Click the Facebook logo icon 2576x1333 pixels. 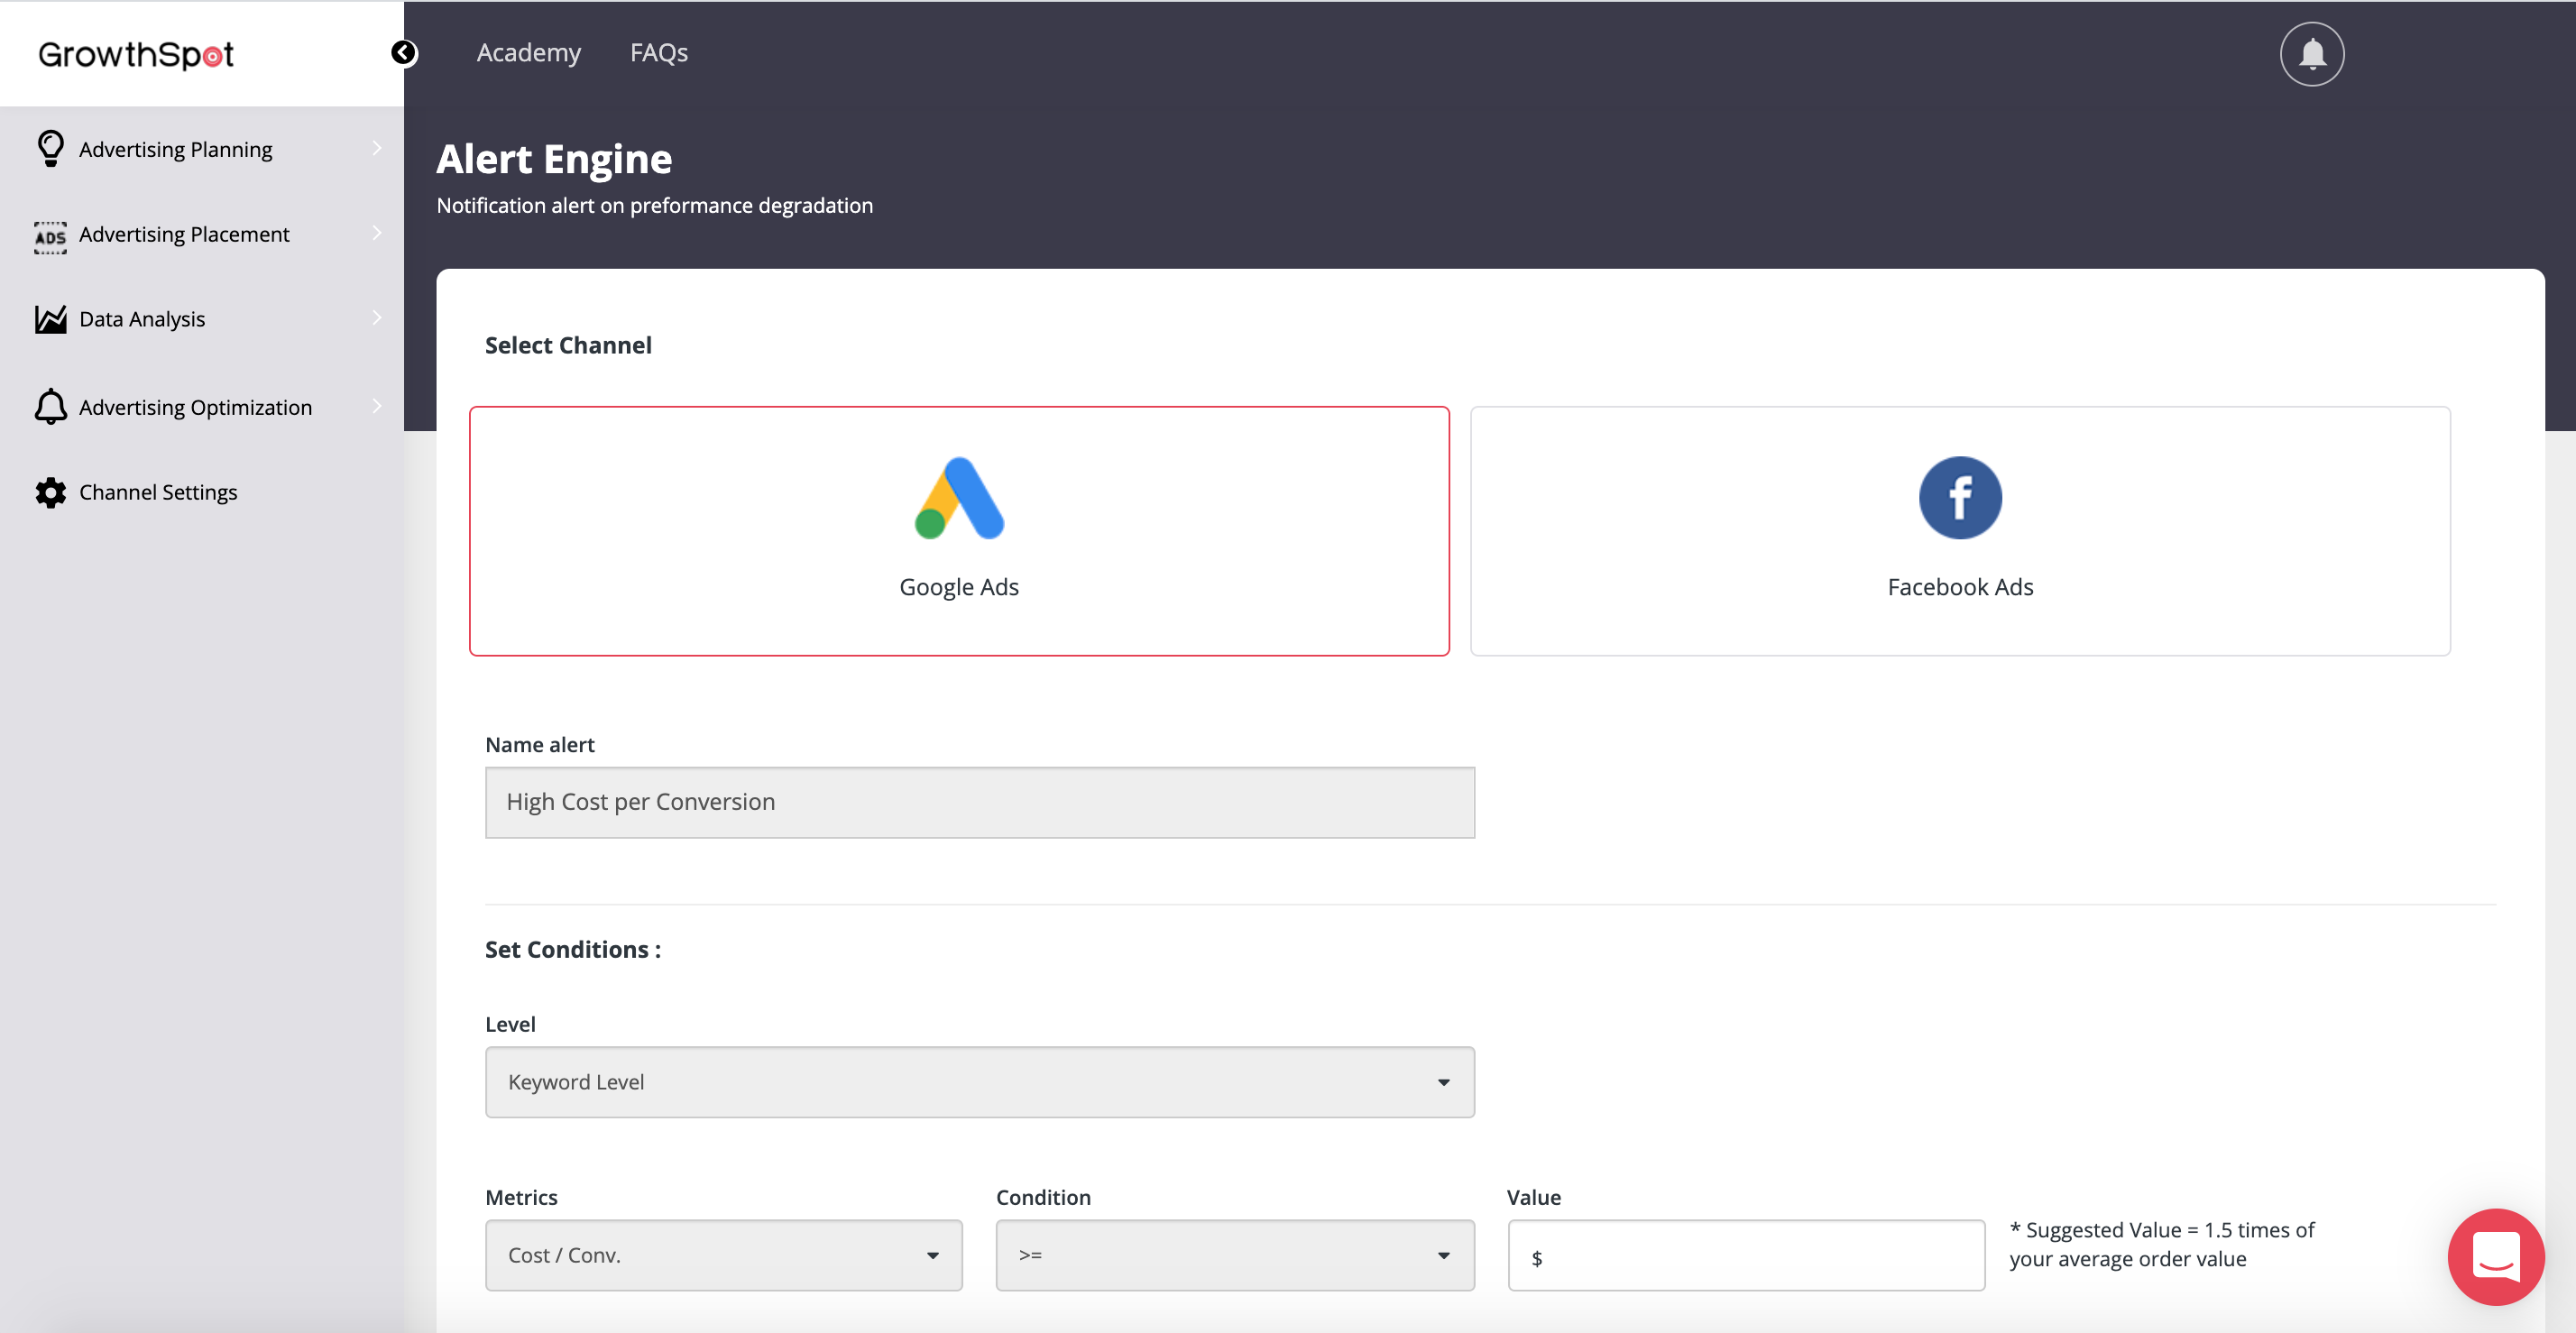pos(1960,498)
